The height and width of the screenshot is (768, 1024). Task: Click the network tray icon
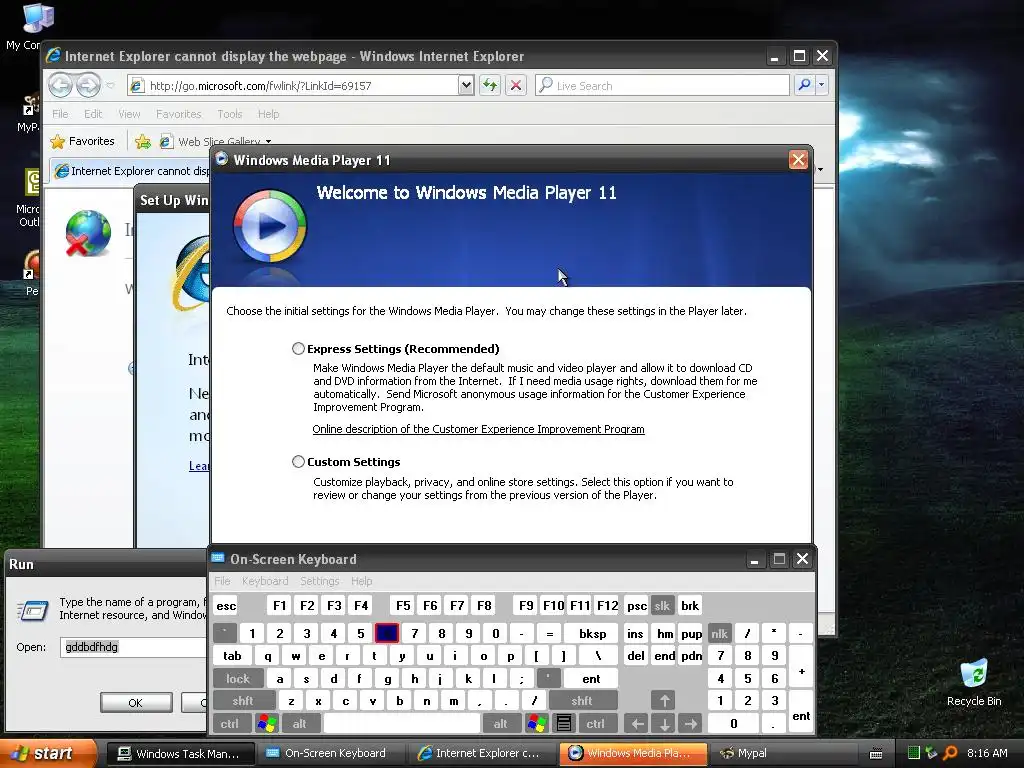(x=931, y=754)
